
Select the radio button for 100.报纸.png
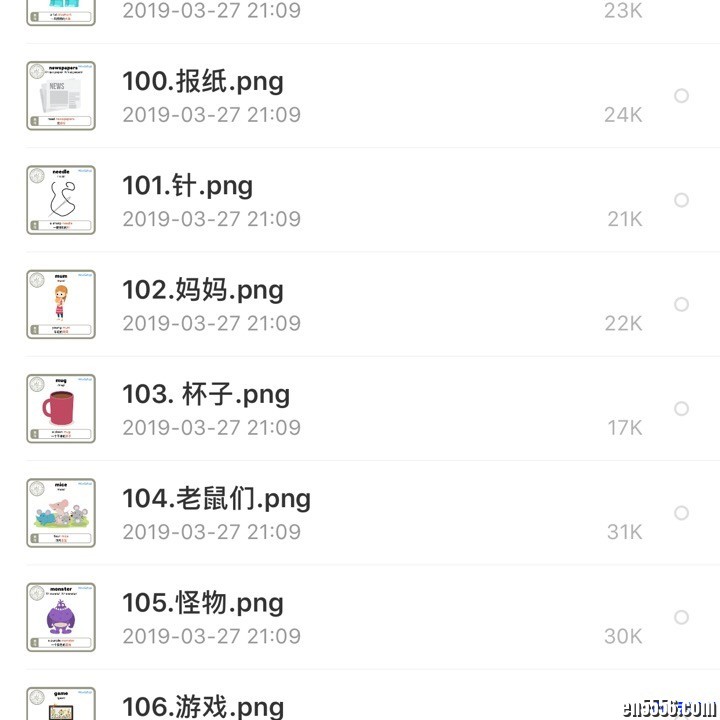[681, 96]
